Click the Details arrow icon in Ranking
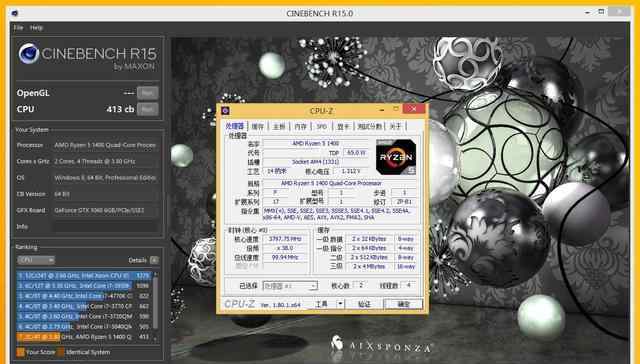Viewport: 640px width, 364px height. [x=154, y=260]
